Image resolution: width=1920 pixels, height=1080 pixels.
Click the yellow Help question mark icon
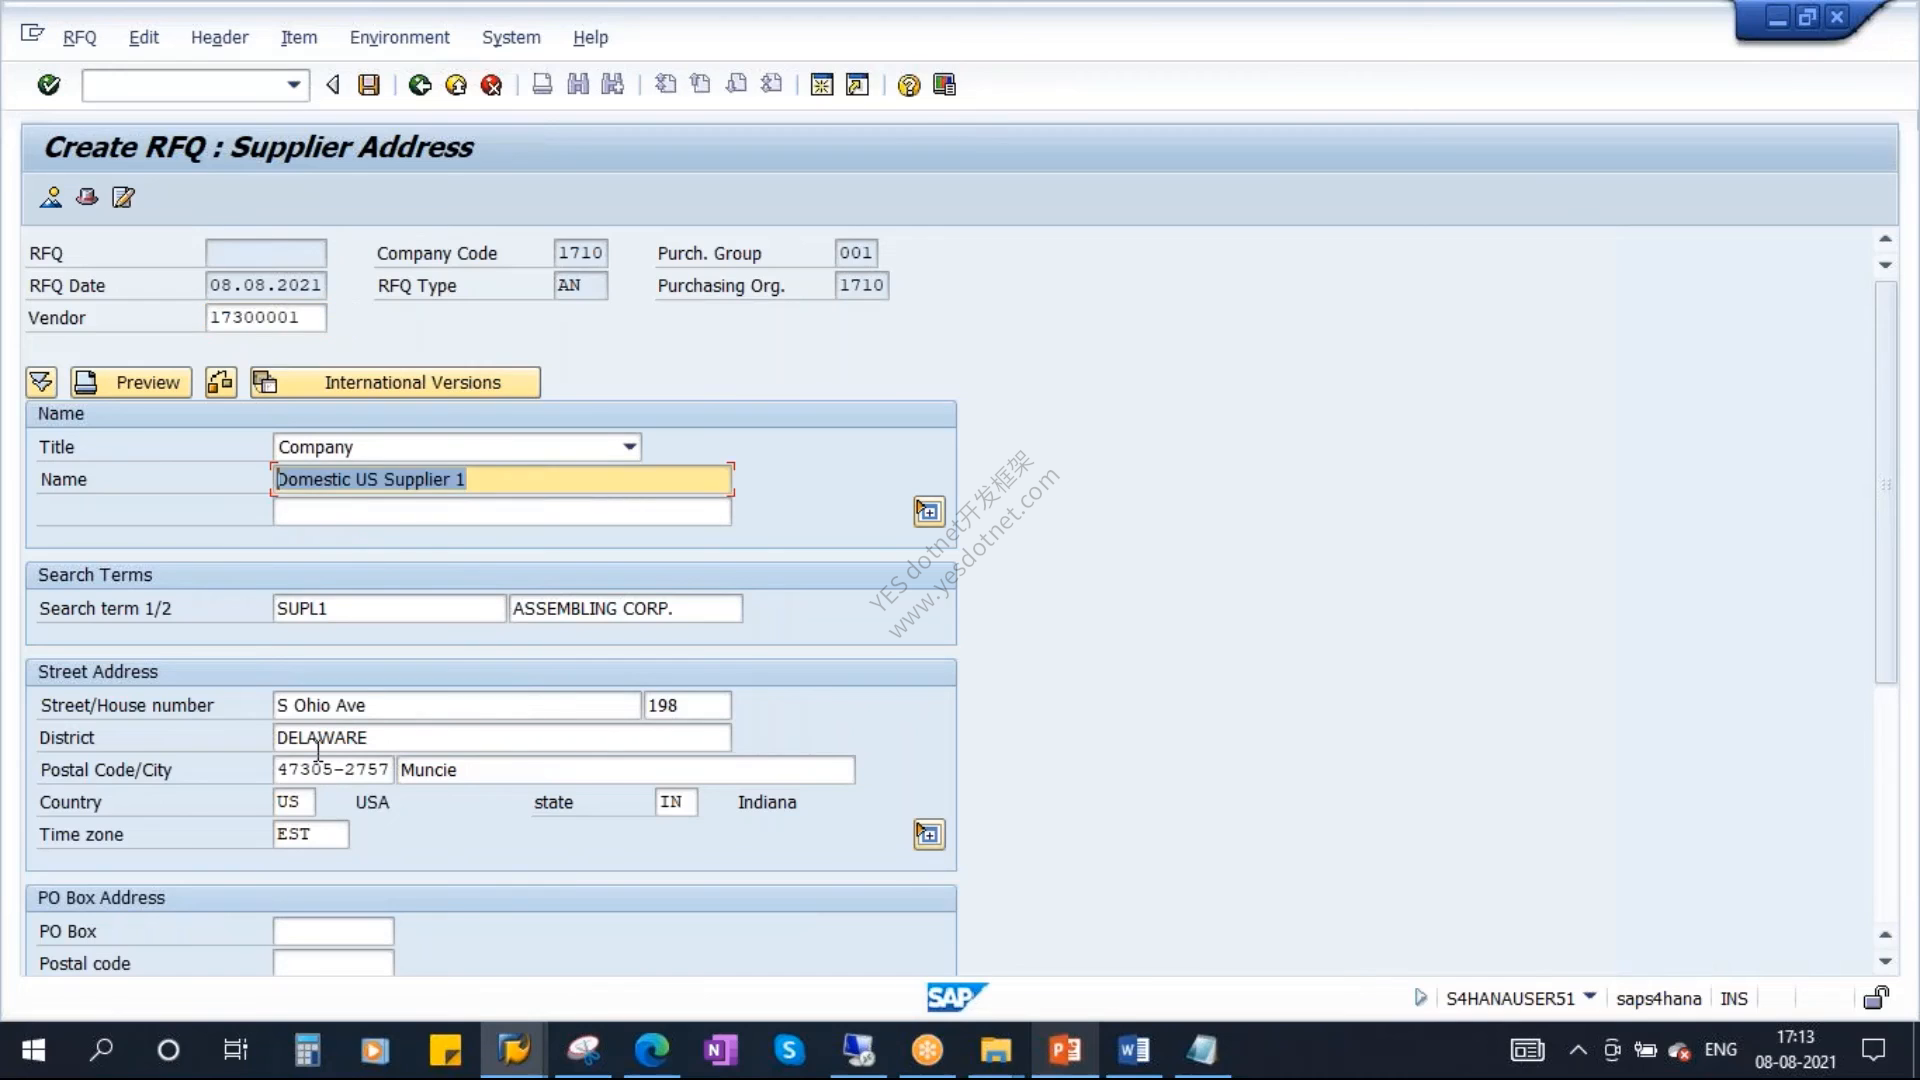coord(908,85)
